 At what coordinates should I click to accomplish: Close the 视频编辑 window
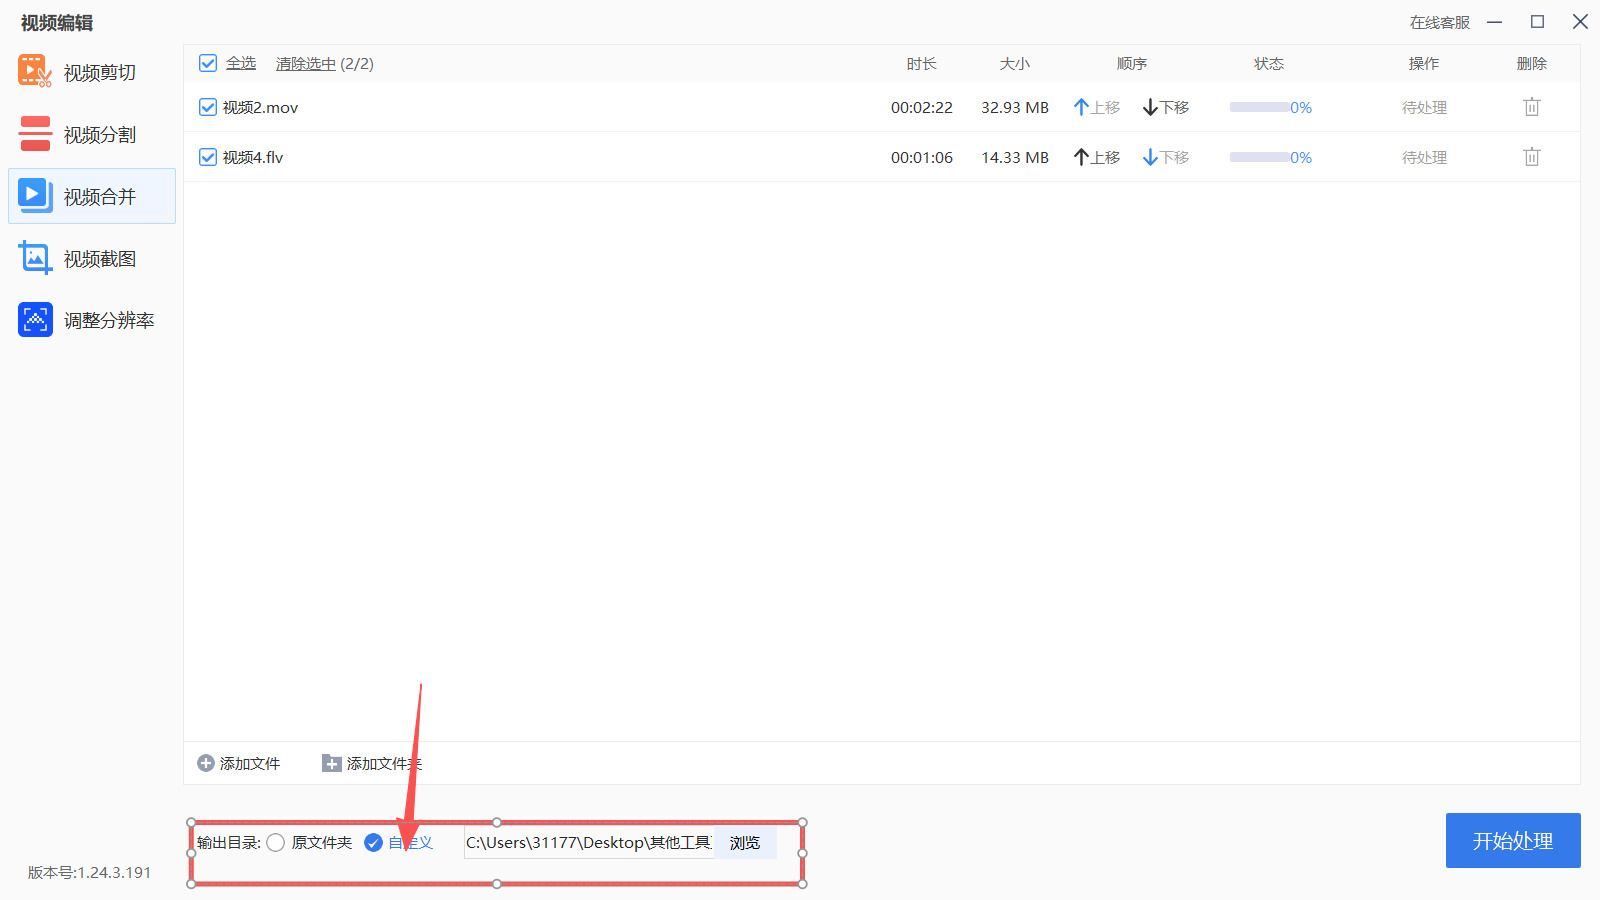pyautogui.click(x=1580, y=22)
